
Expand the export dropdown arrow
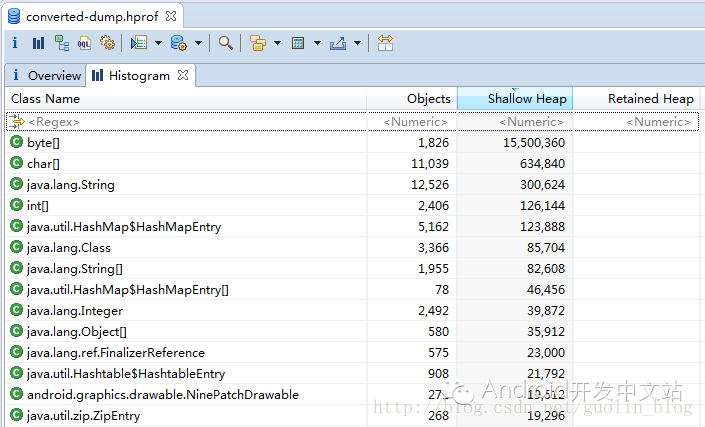[357, 43]
